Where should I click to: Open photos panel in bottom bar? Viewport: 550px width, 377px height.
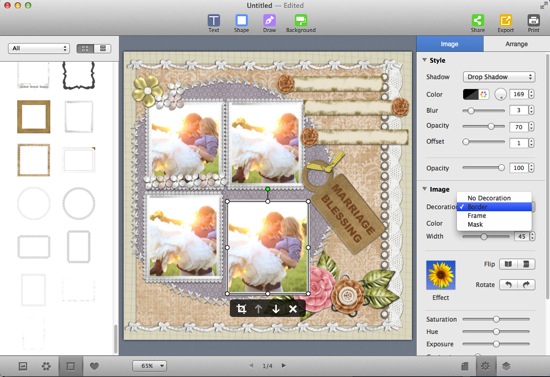(x=23, y=366)
